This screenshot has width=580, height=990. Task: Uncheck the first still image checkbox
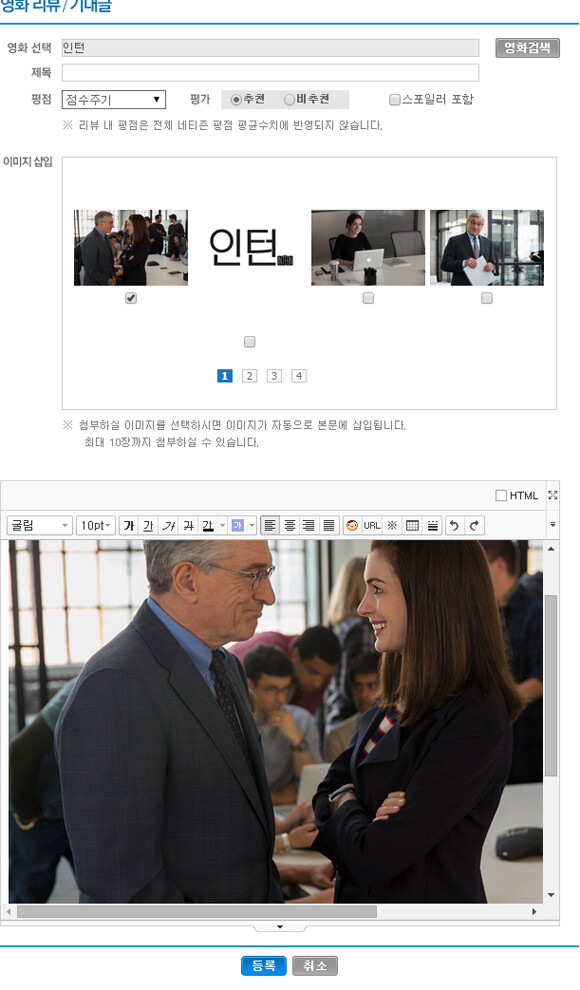pyautogui.click(x=131, y=298)
